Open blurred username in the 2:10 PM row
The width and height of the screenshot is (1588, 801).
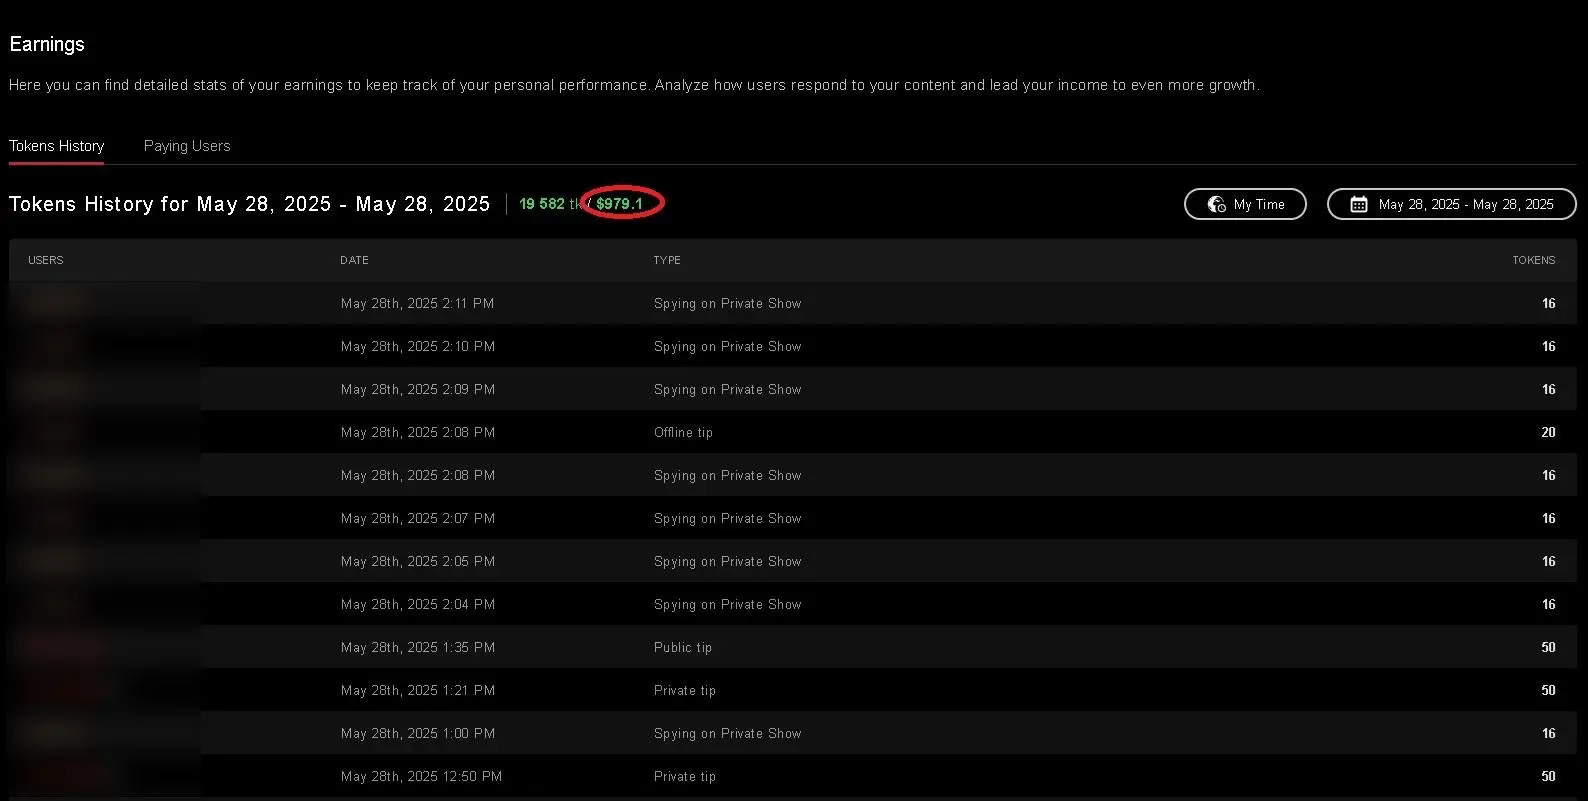[56, 346]
